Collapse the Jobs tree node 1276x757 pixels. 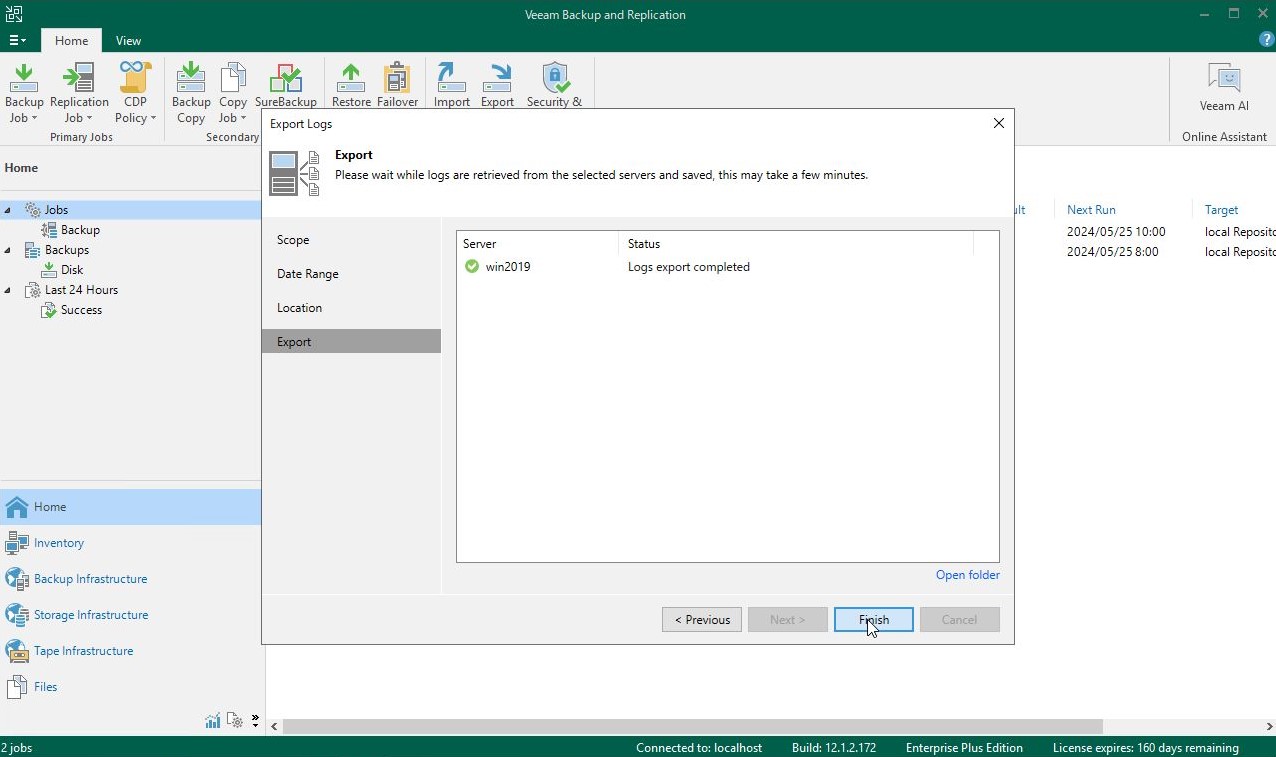tap(9, 210)
